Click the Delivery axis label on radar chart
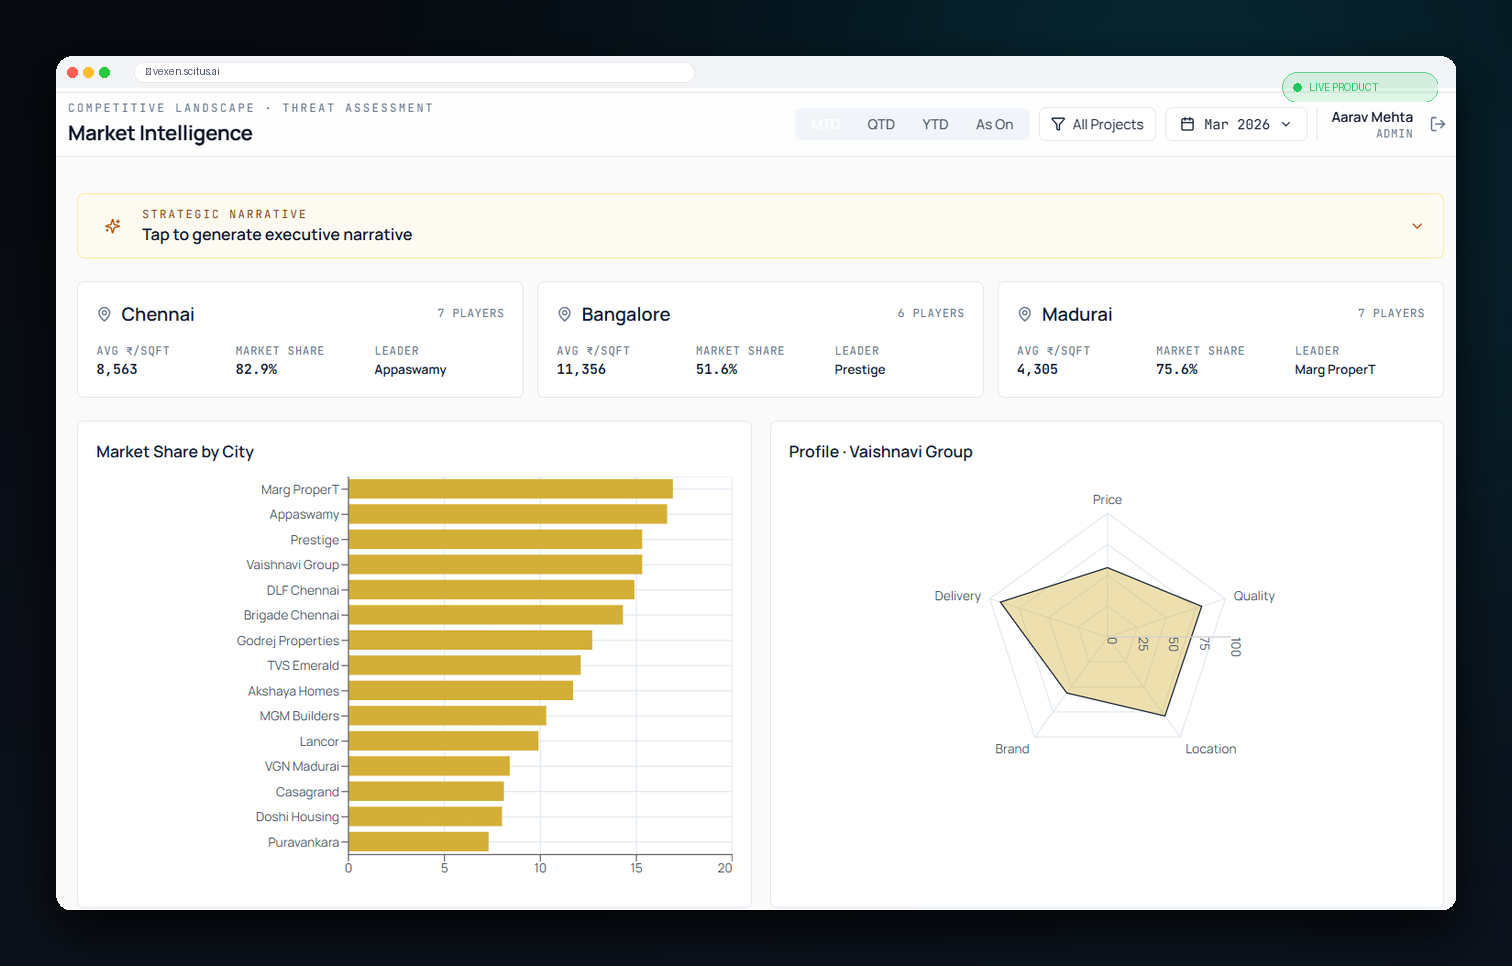This screenshot has width=1512, height=966. [958, 596]
